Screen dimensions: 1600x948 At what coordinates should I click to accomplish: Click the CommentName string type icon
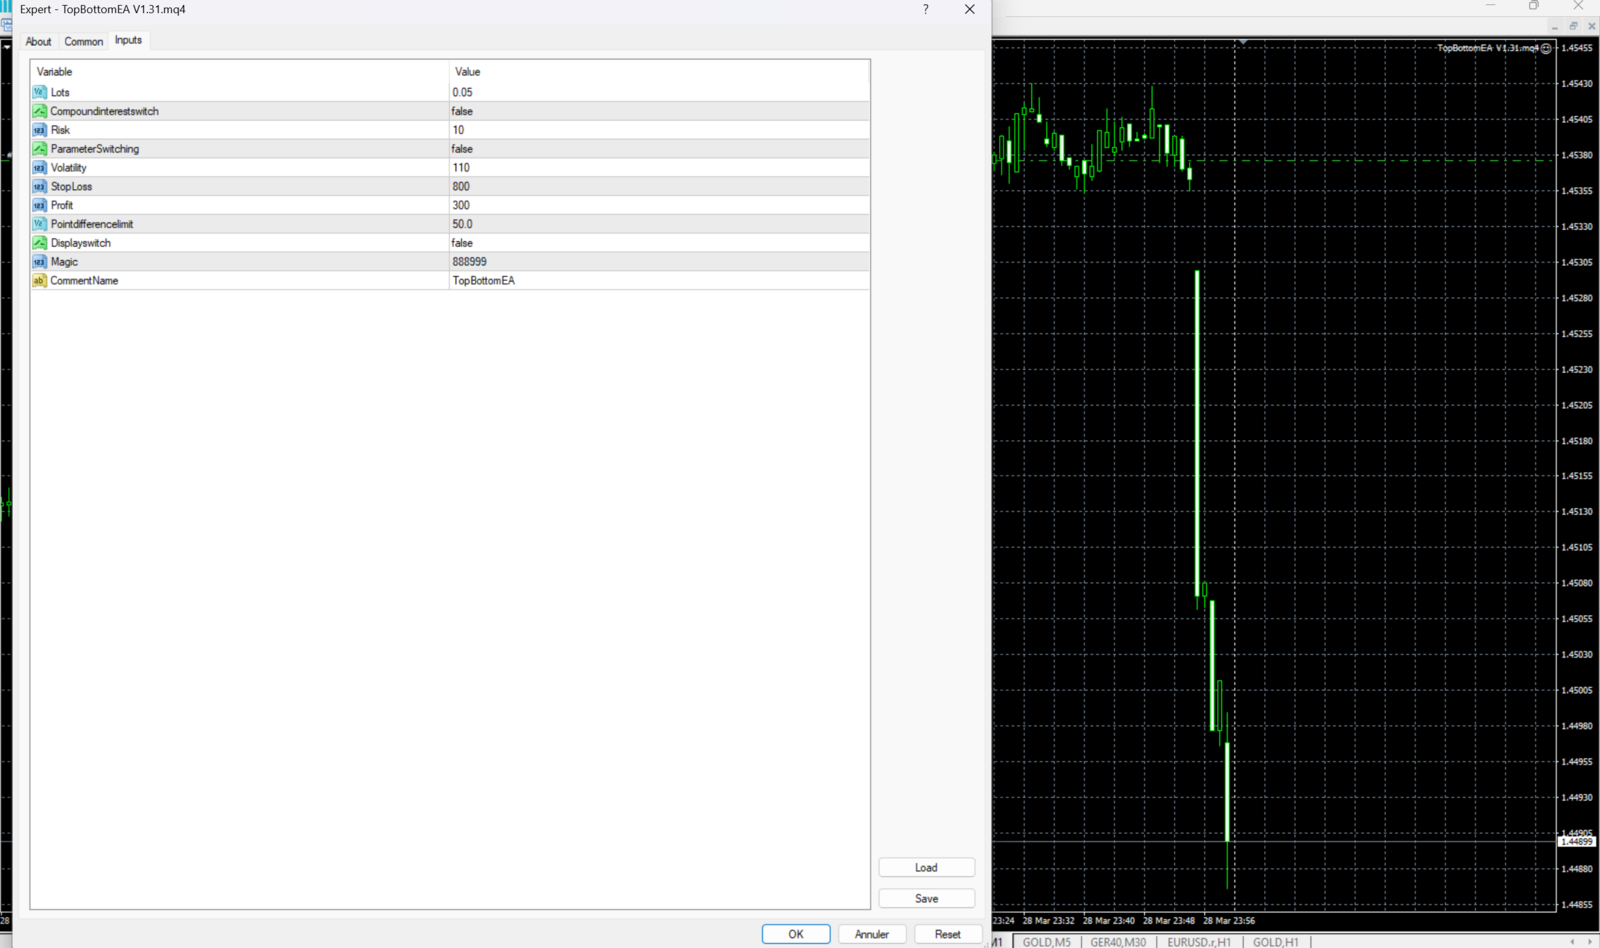coord(39,281)
